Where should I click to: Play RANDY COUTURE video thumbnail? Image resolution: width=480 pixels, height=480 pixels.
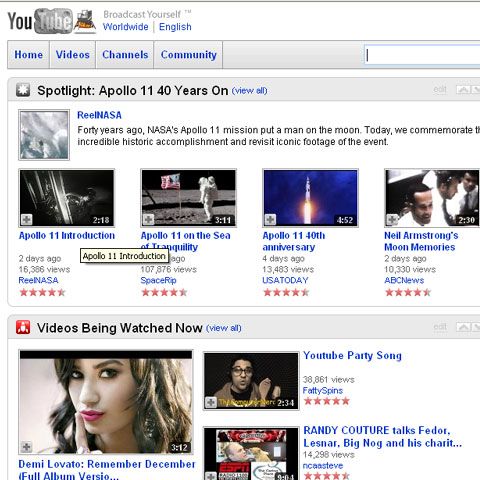click(x=251, y=454)
